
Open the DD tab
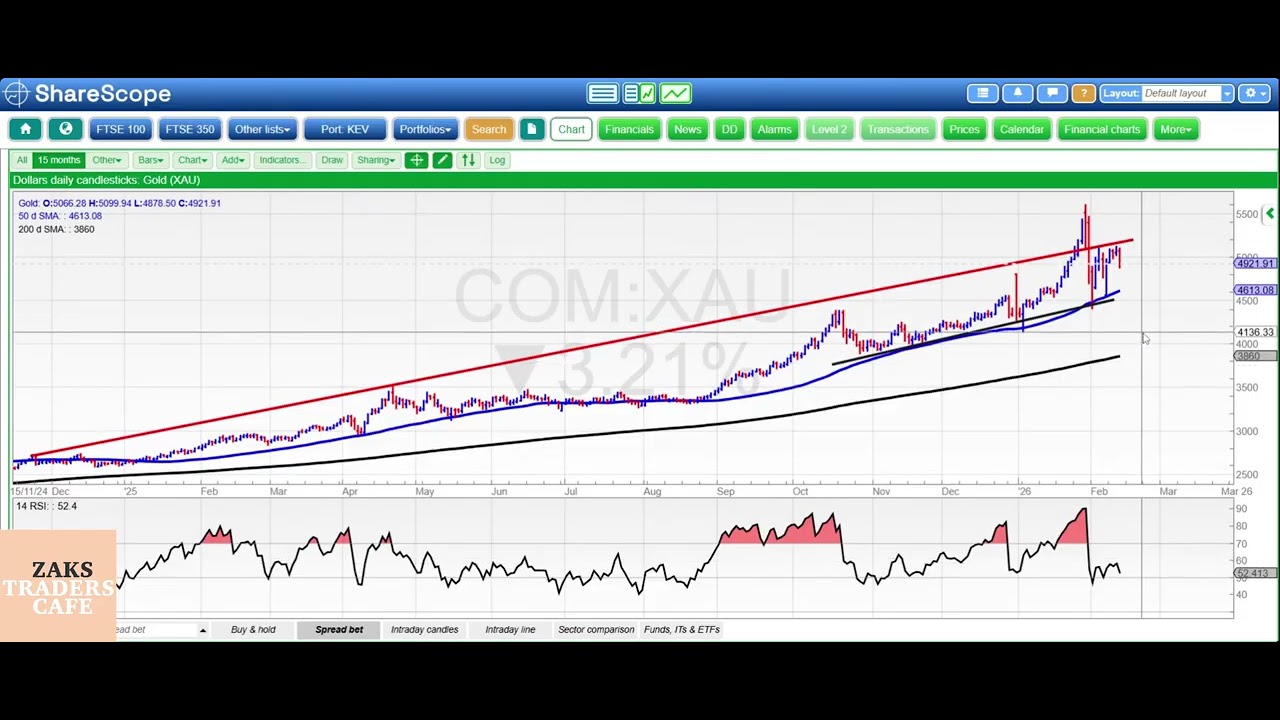(x=729, y=129)
